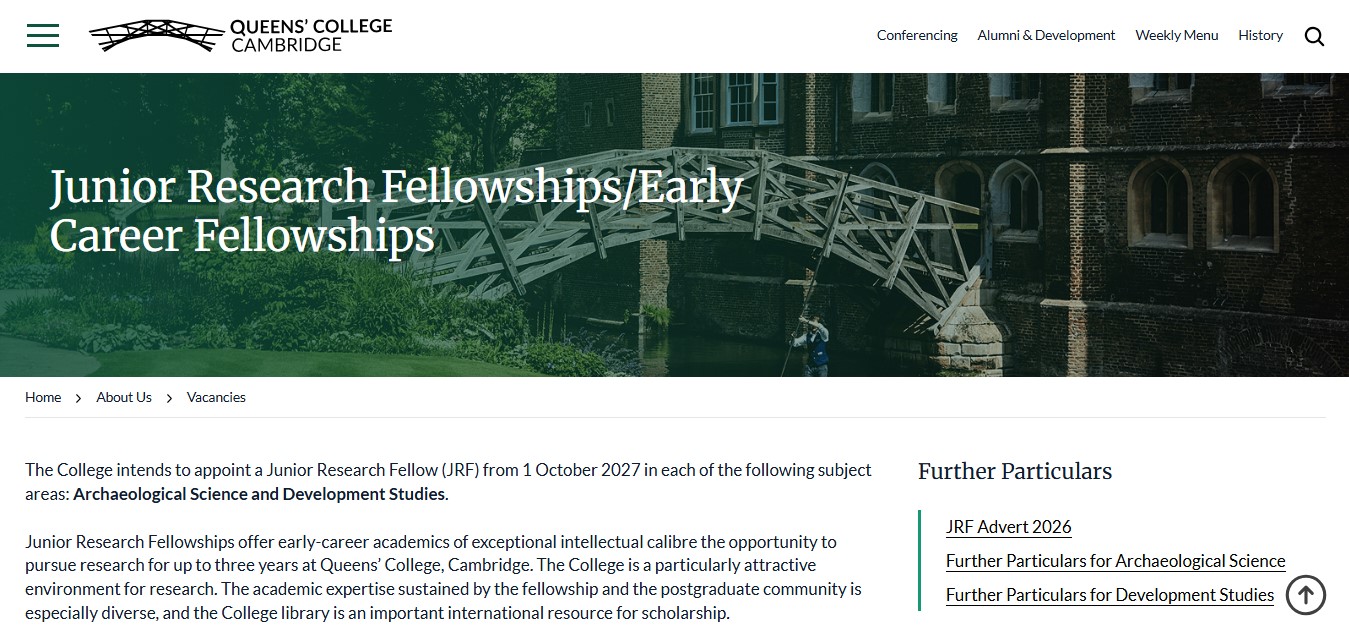Open the JRF Advert 2026 link
1349x637 pixels.
pyautogui.click(x=1008, y=527)
